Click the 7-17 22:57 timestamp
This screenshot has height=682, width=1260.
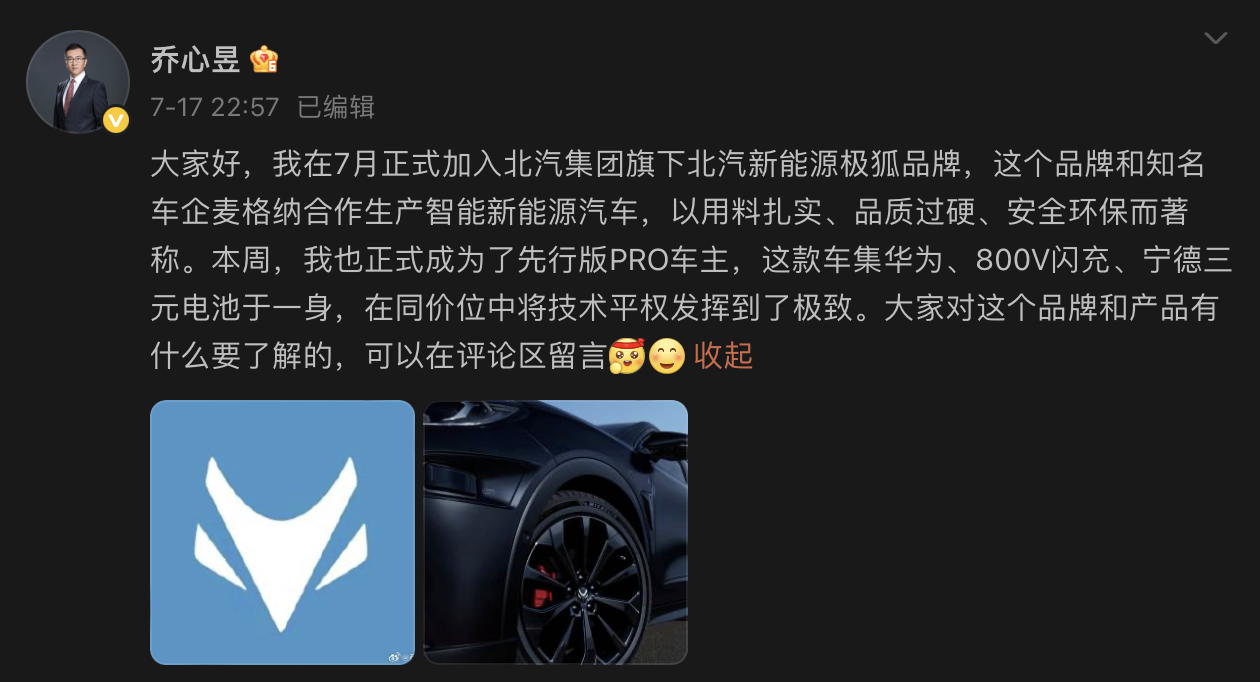click(215, 107)
